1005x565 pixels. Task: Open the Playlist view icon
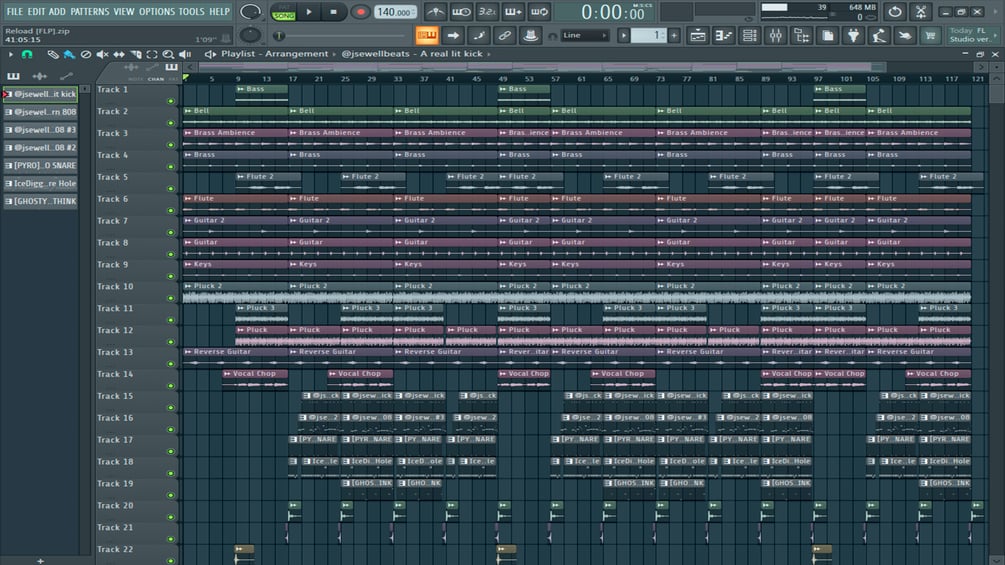[x=697, y=35]
